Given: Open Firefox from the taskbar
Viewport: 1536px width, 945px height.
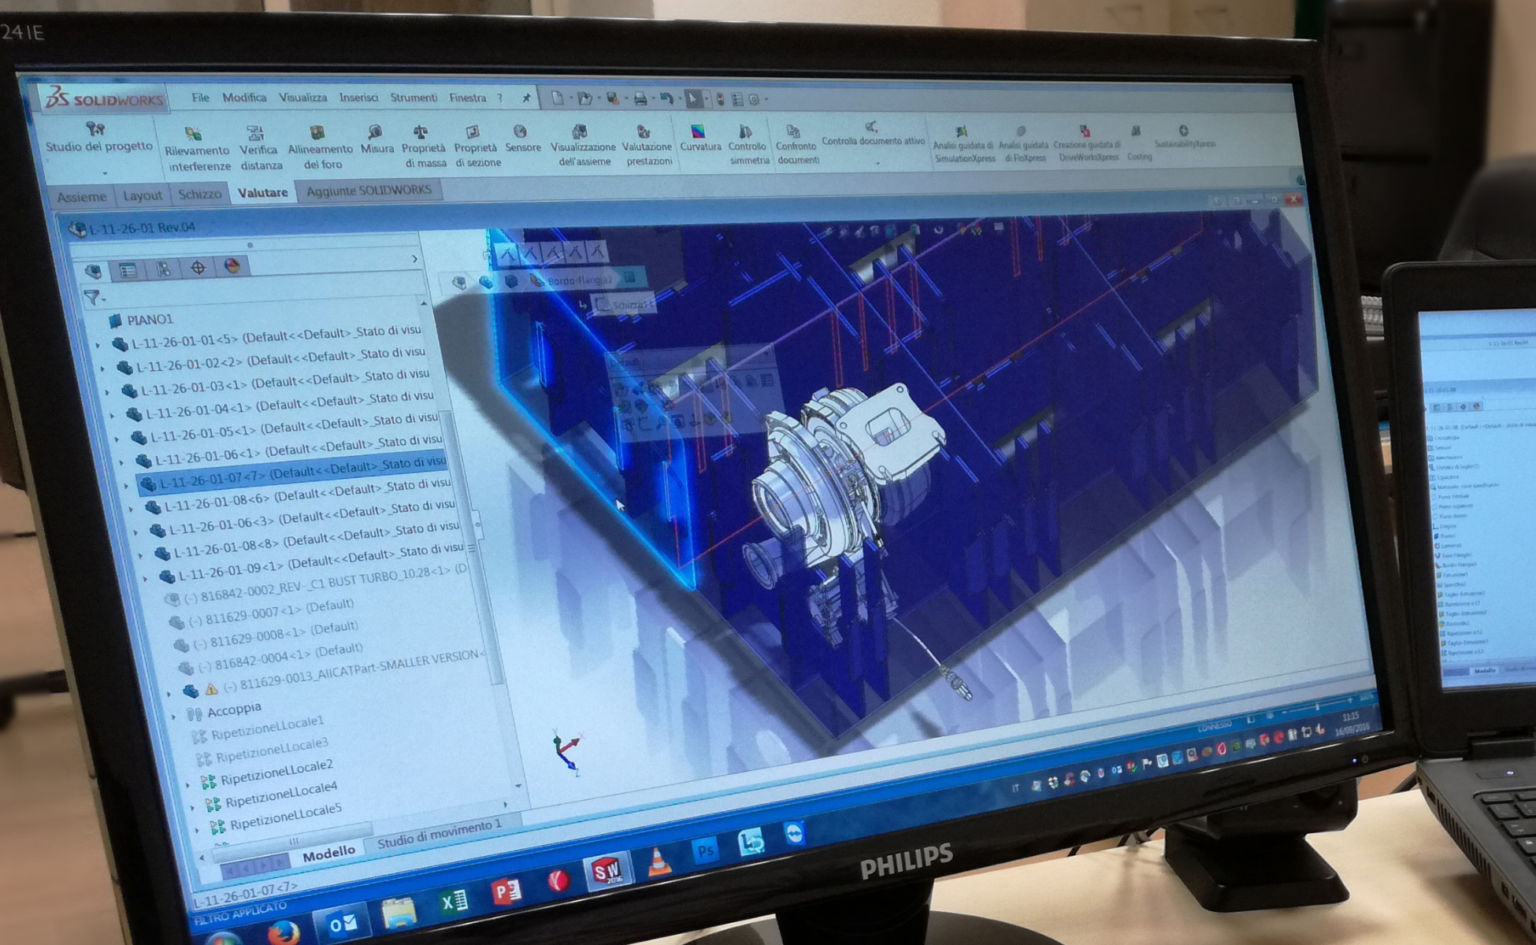Looking at the screenshot, I should click(x=284, y=933).
